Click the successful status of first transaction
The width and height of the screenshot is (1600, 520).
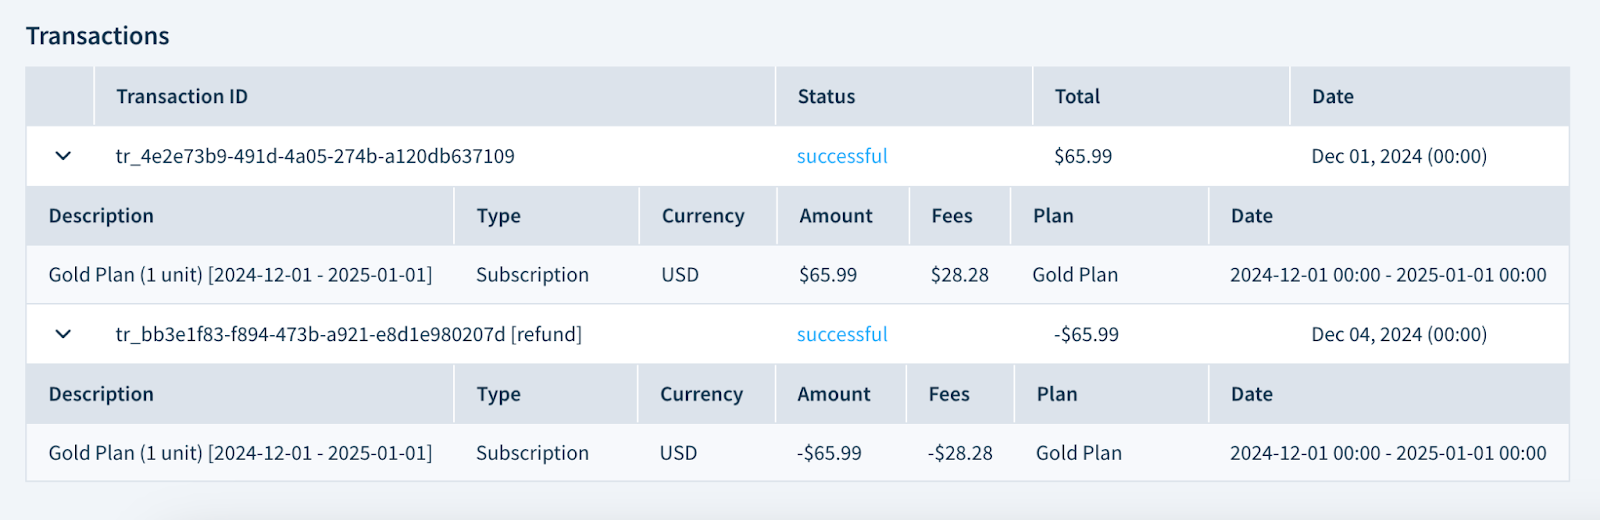coord(842,156)
